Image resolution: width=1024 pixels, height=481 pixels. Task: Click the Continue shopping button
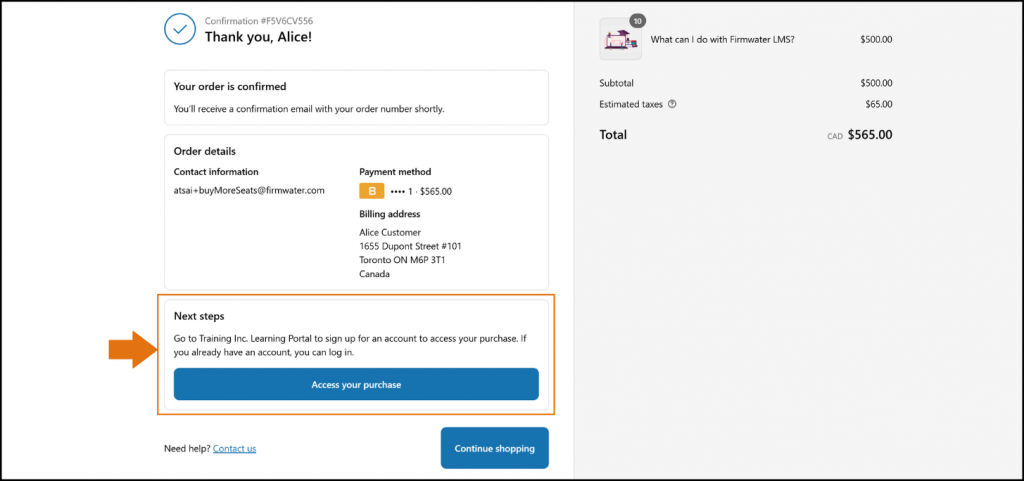coord(494,448)
